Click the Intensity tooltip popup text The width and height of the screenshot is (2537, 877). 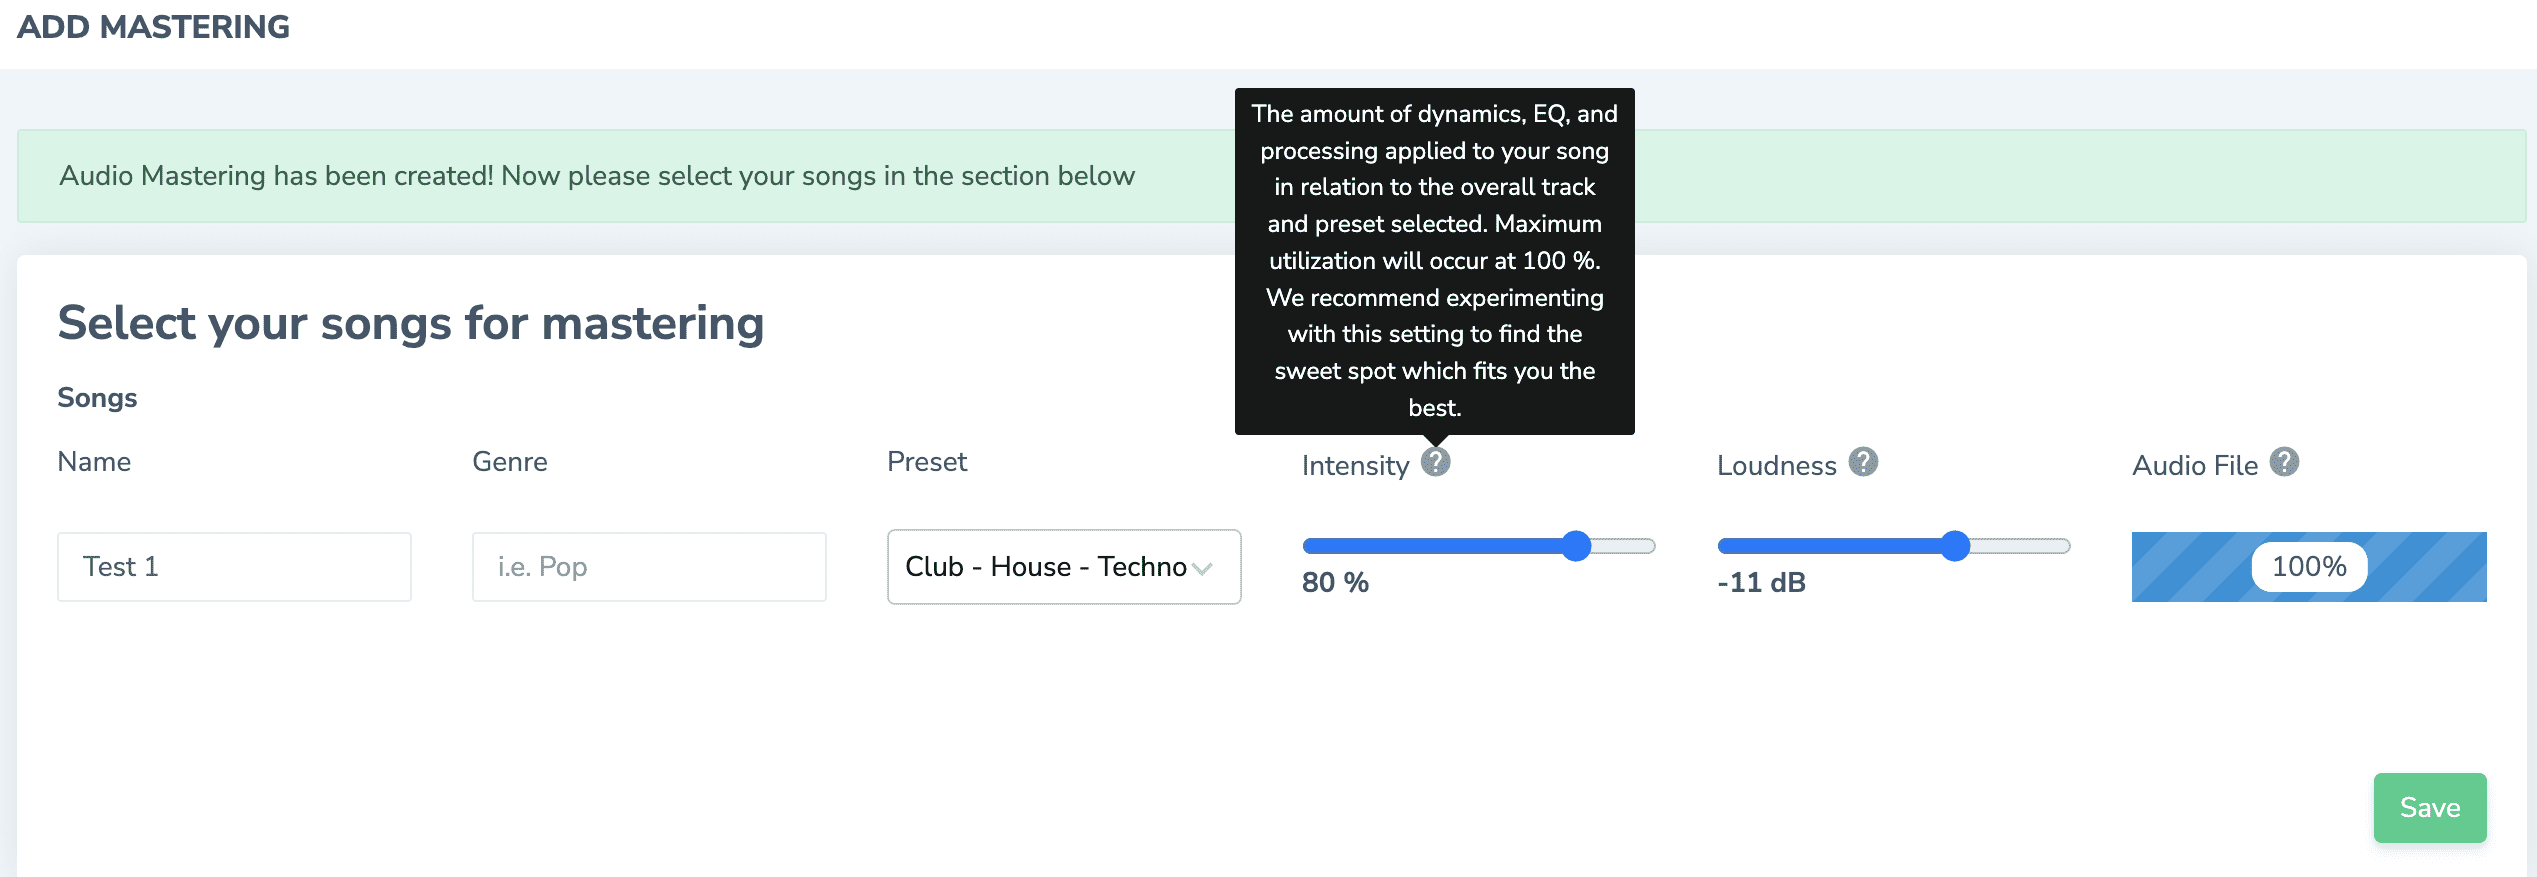1435,261
